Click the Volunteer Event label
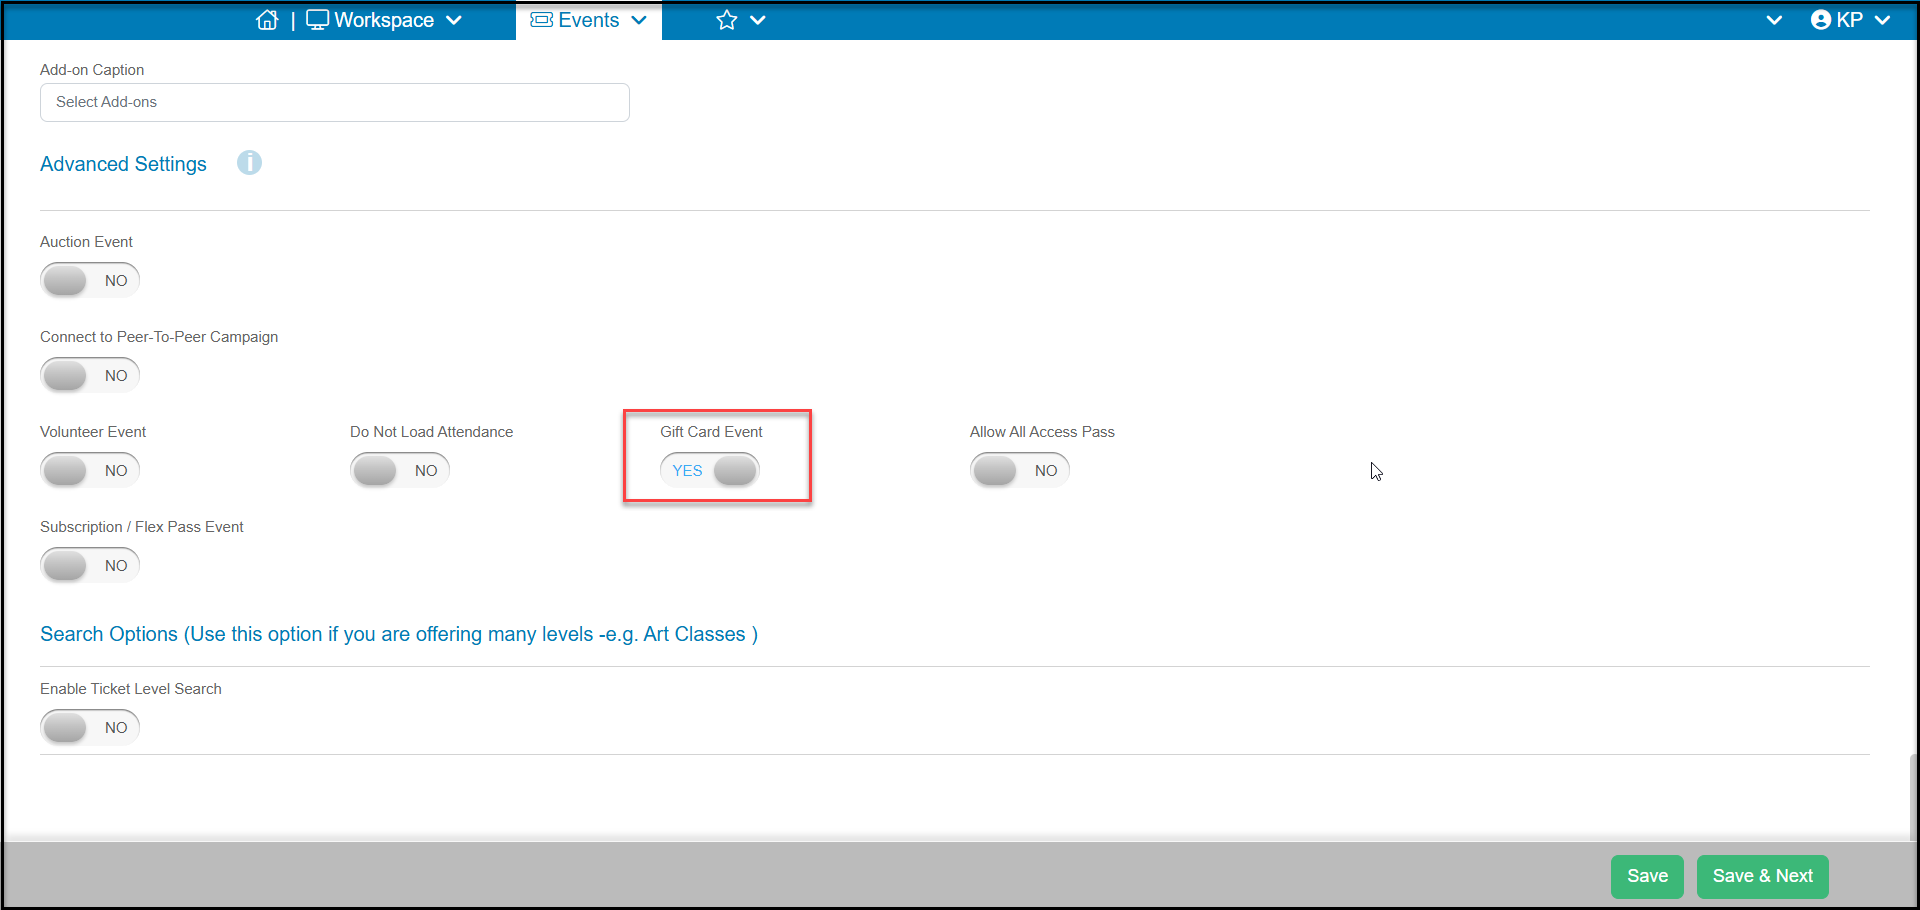 93,432
